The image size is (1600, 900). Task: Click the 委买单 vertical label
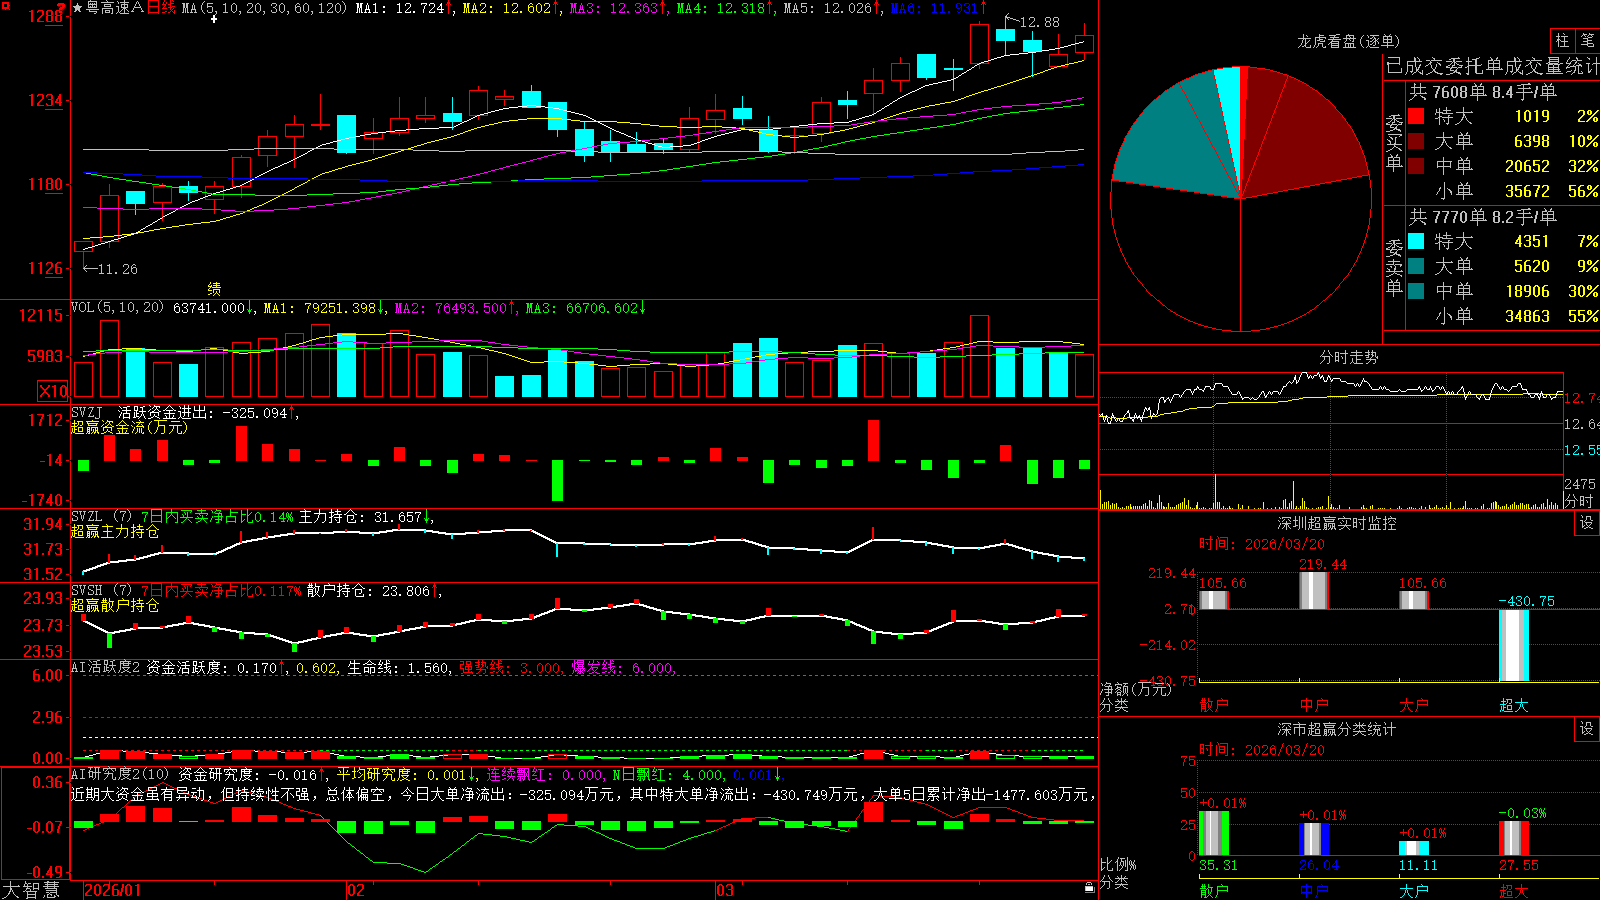pyautogui.click(x=1394, y=142)
